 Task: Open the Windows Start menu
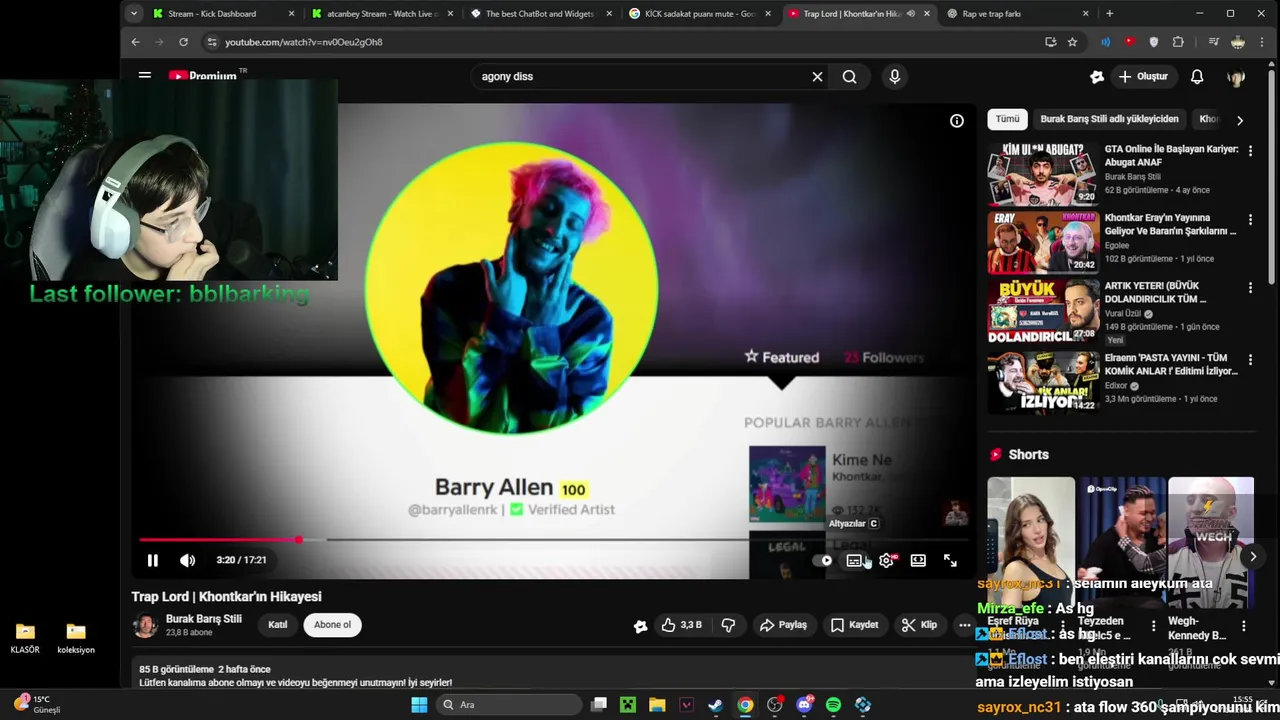(x=419, y=705)
